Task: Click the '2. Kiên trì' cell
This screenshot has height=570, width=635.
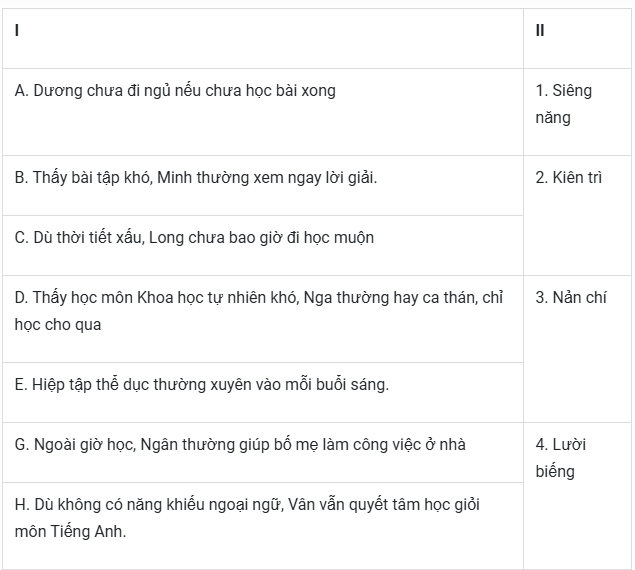Action: (577, 216)
